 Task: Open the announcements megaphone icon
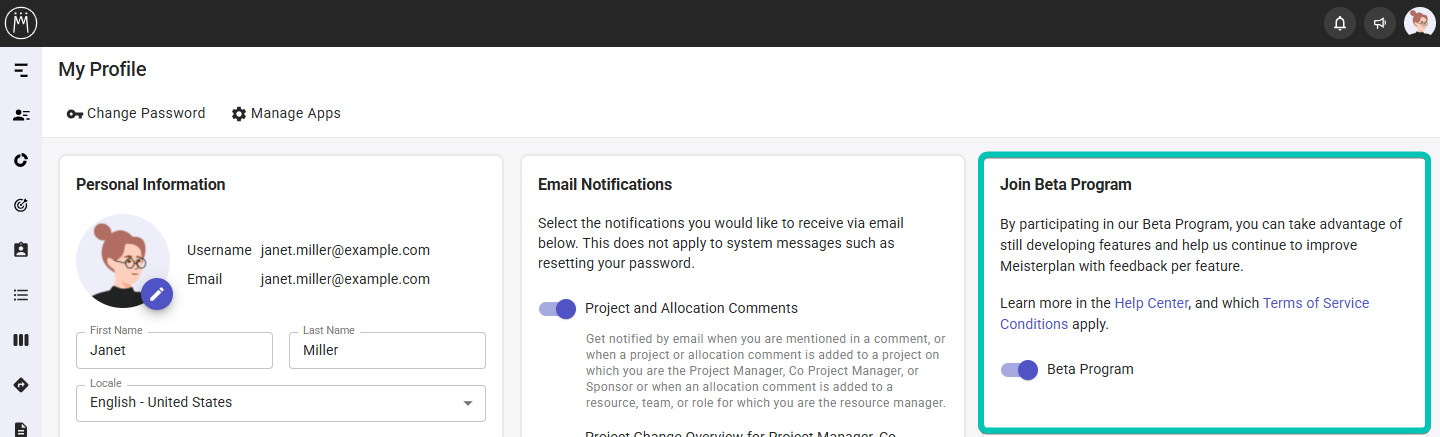point(1380,23)
